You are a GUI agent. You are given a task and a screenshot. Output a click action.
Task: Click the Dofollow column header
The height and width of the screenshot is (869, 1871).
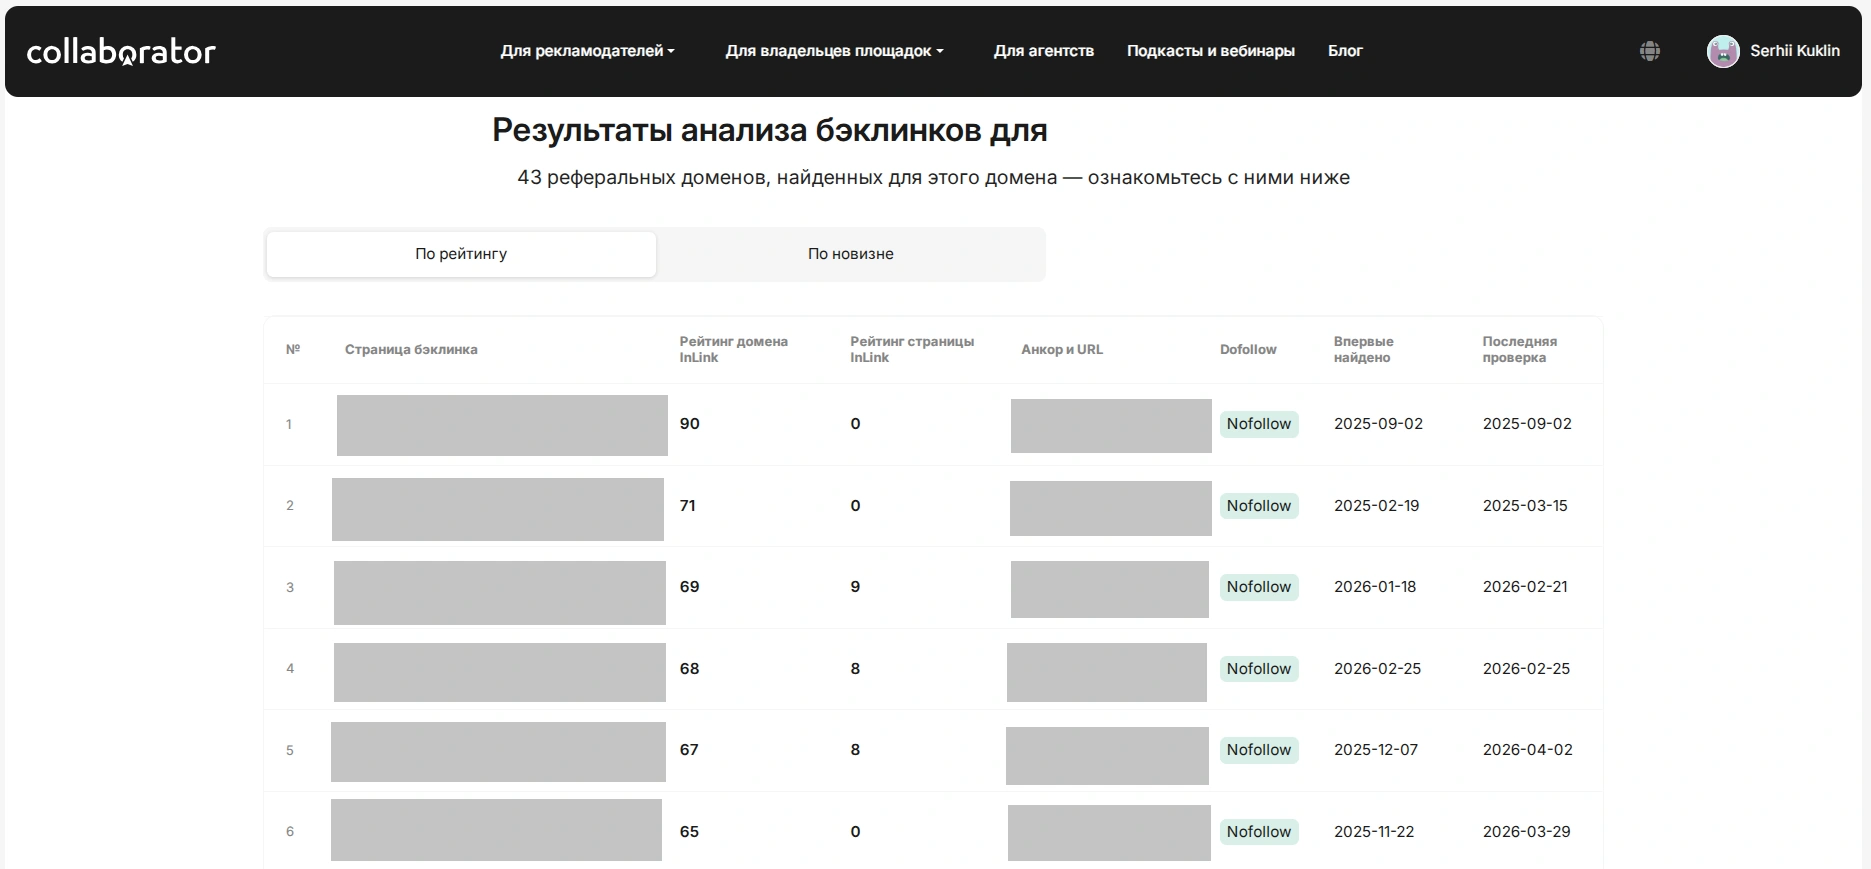coord(1248,350)
